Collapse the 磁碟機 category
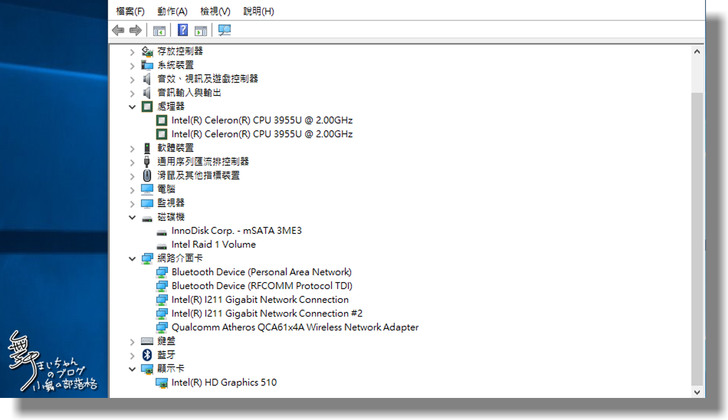Image resolution: width=728 pixels, height=420 pixels. 132,217
